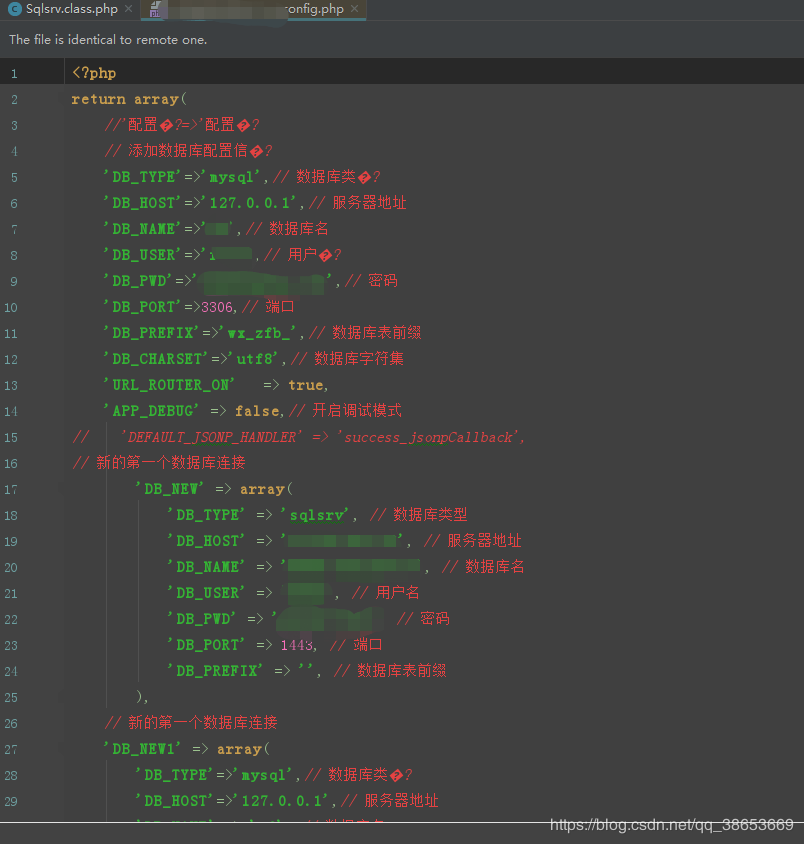804x844 pixels.
Task: Click 'APP_DEBUG' key on line 14
Action: click(x=151, y=411)
